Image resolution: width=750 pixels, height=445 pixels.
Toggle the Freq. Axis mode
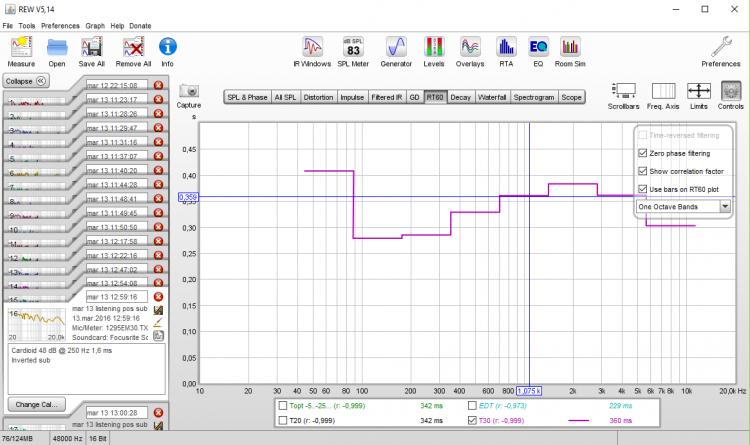click(x=663, y=96)
